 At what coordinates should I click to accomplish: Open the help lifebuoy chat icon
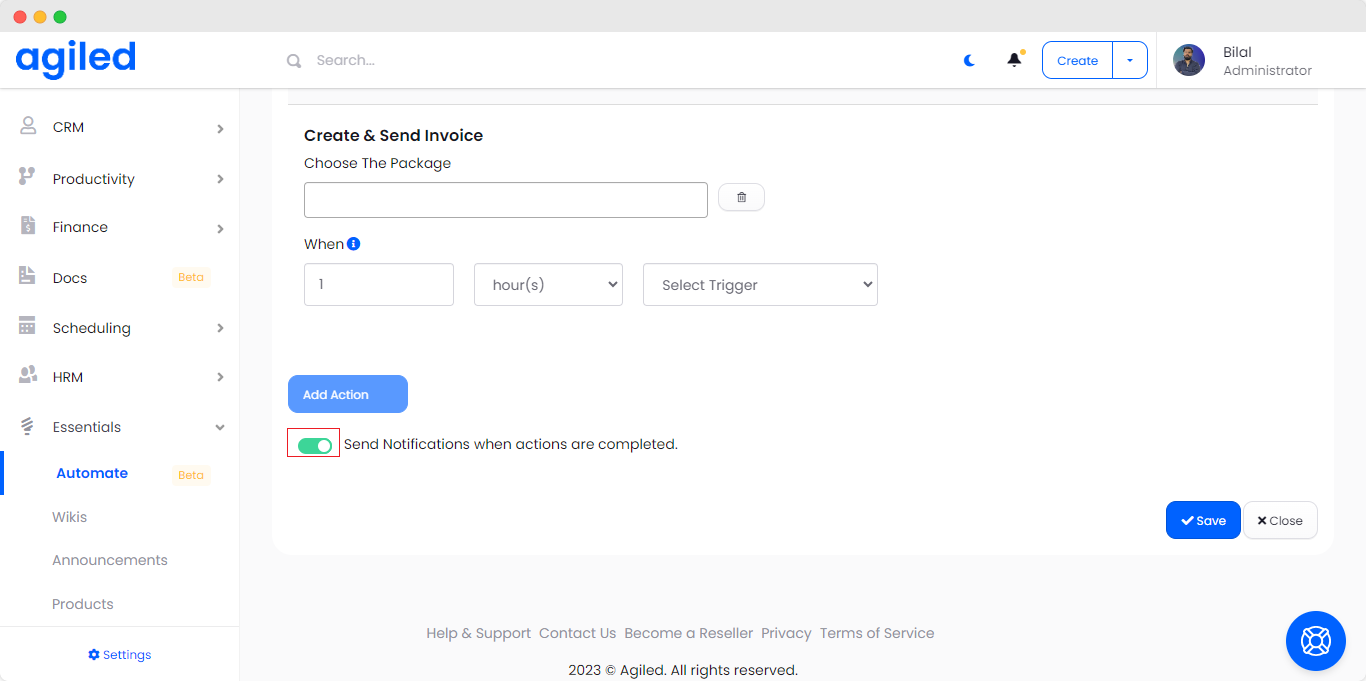(x=1315, y=640)
